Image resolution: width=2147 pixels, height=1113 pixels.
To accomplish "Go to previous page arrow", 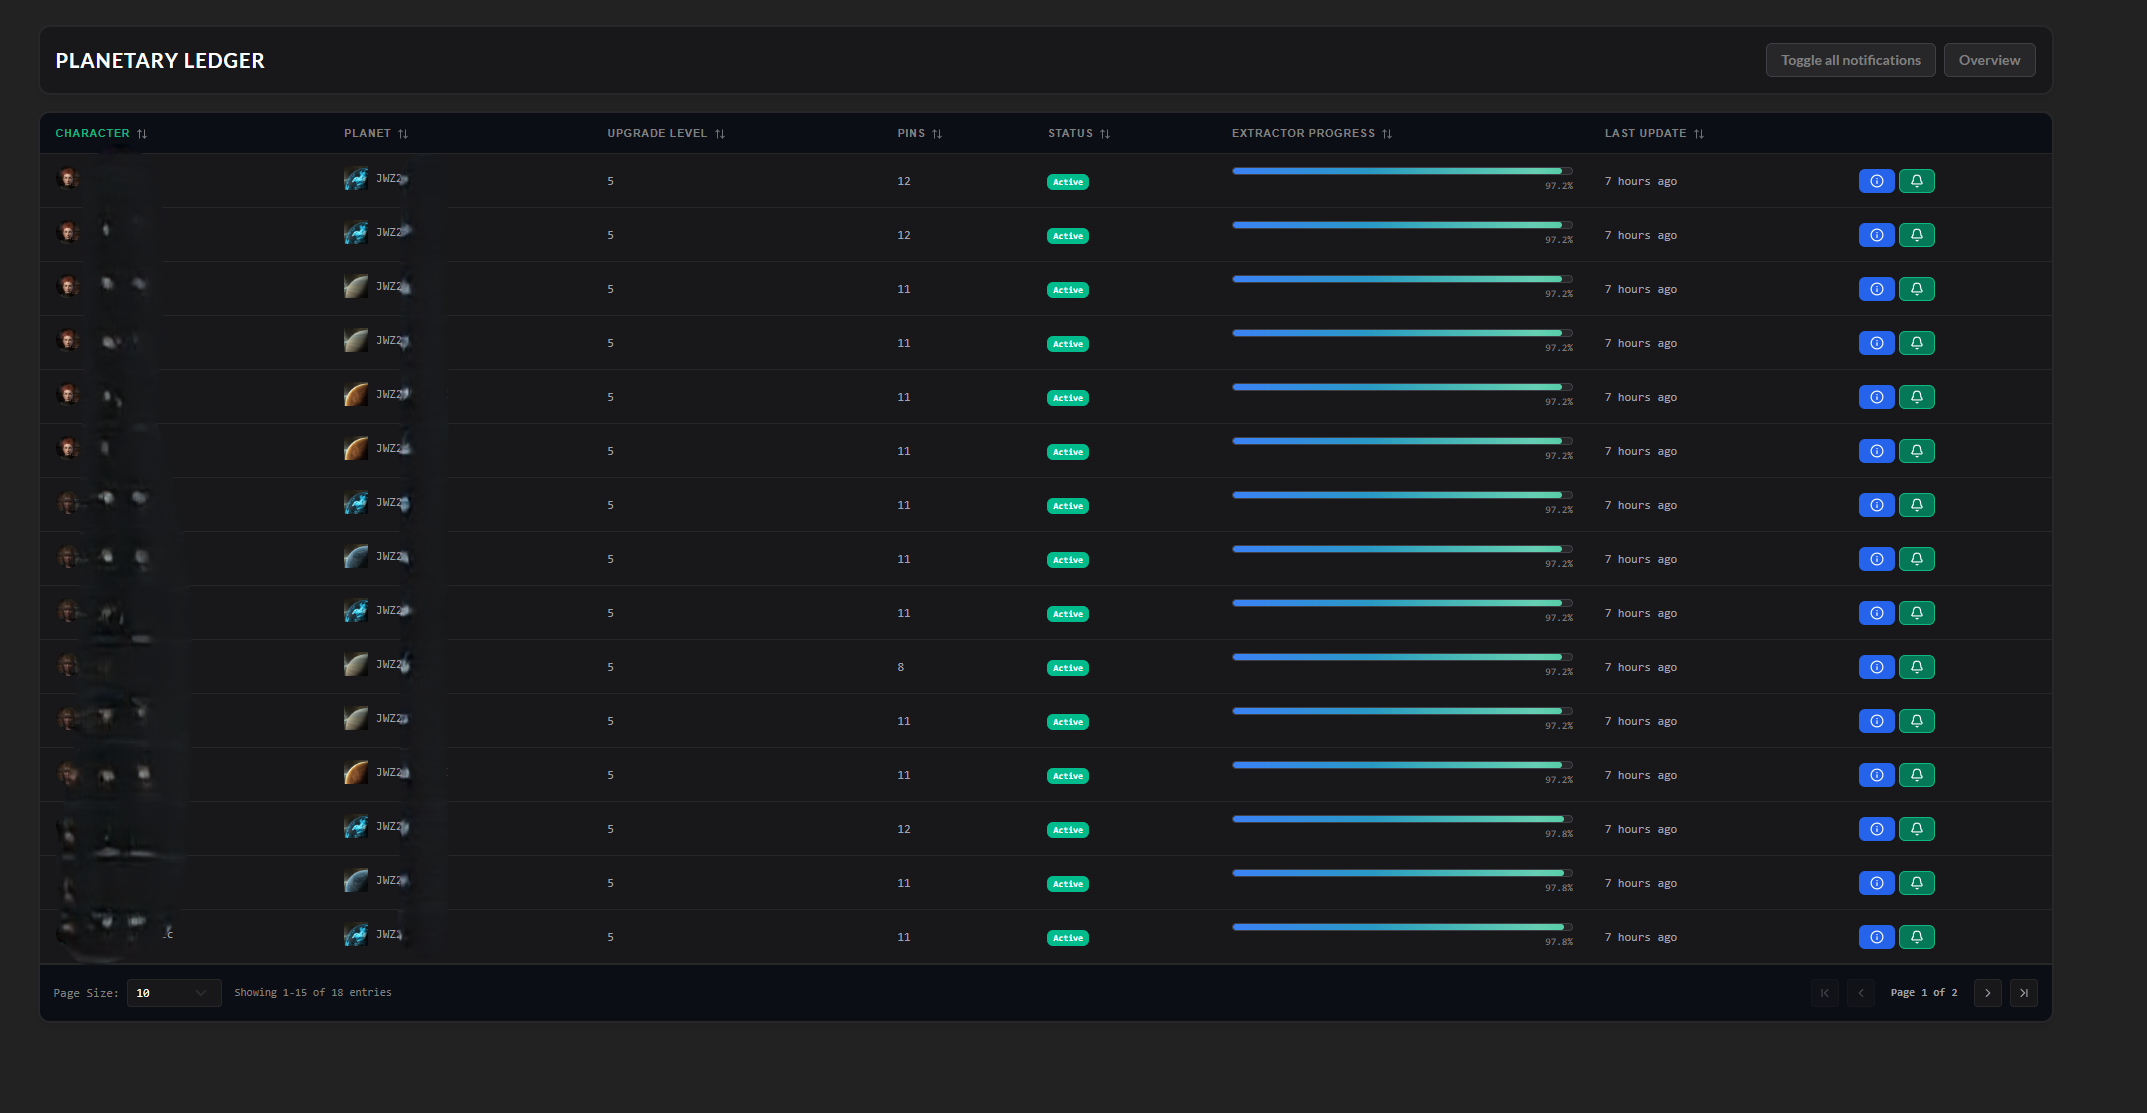I will click(x=1861, y=993).
